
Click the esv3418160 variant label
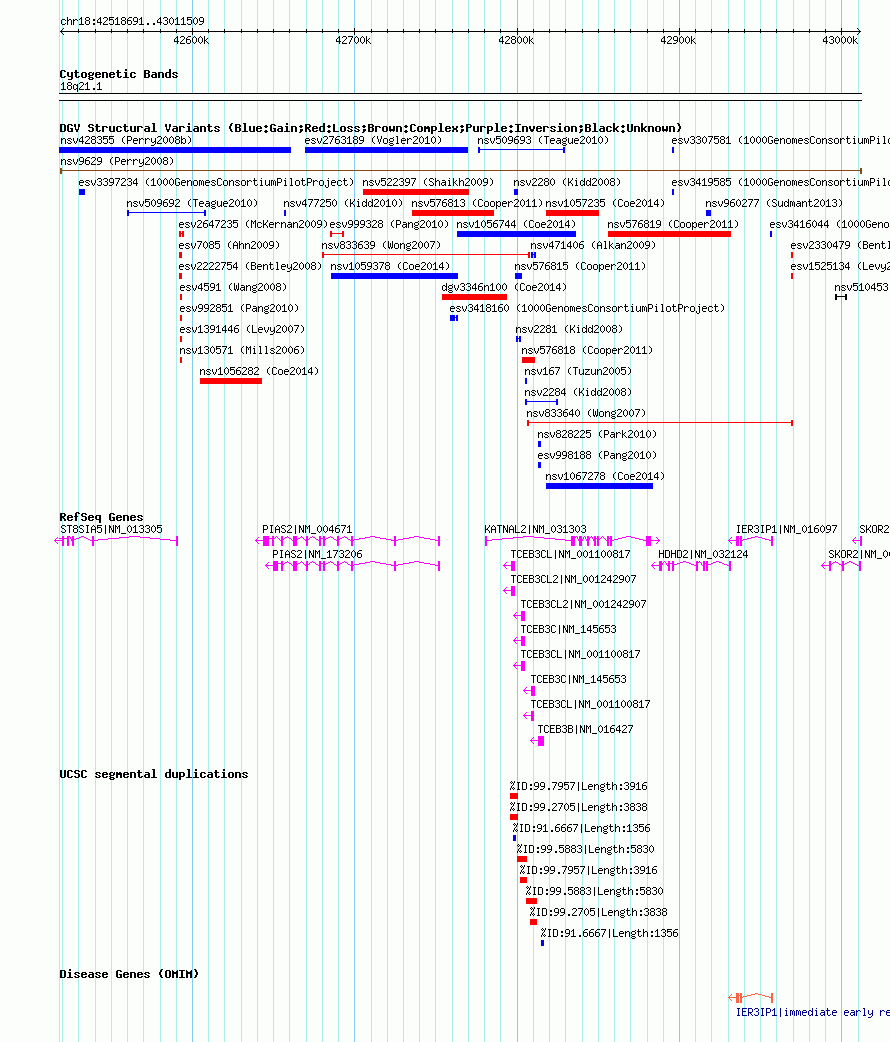(x=587, y=308)
